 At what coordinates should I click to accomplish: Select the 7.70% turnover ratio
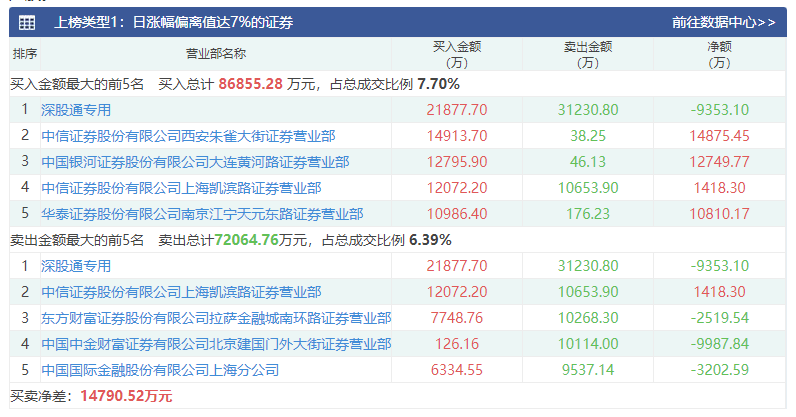439,84
